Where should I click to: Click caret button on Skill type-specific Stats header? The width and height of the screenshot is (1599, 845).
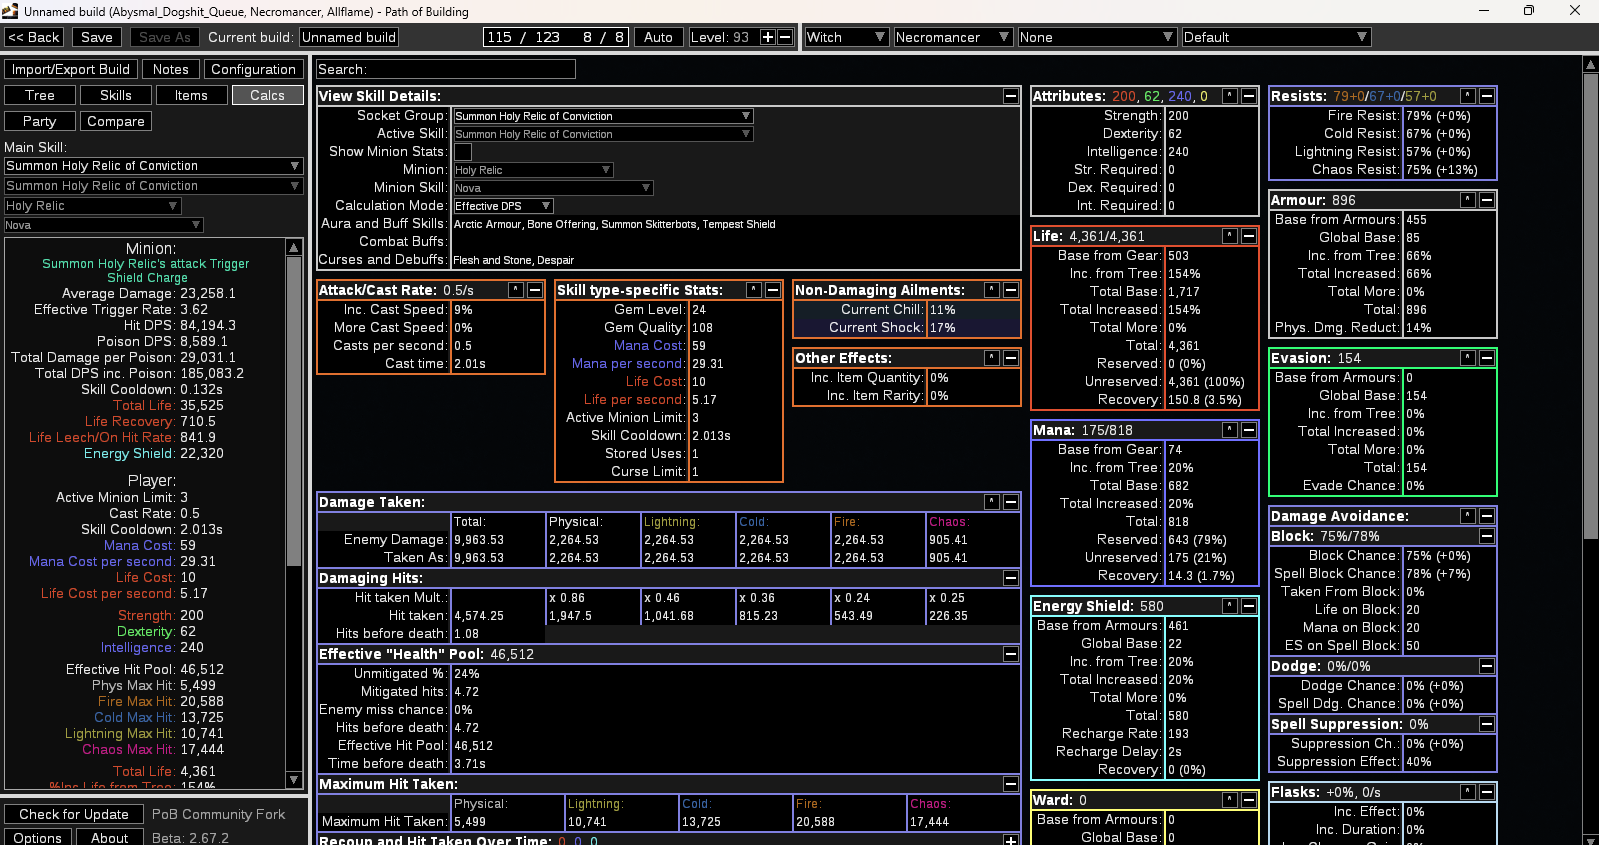(754, 290)
